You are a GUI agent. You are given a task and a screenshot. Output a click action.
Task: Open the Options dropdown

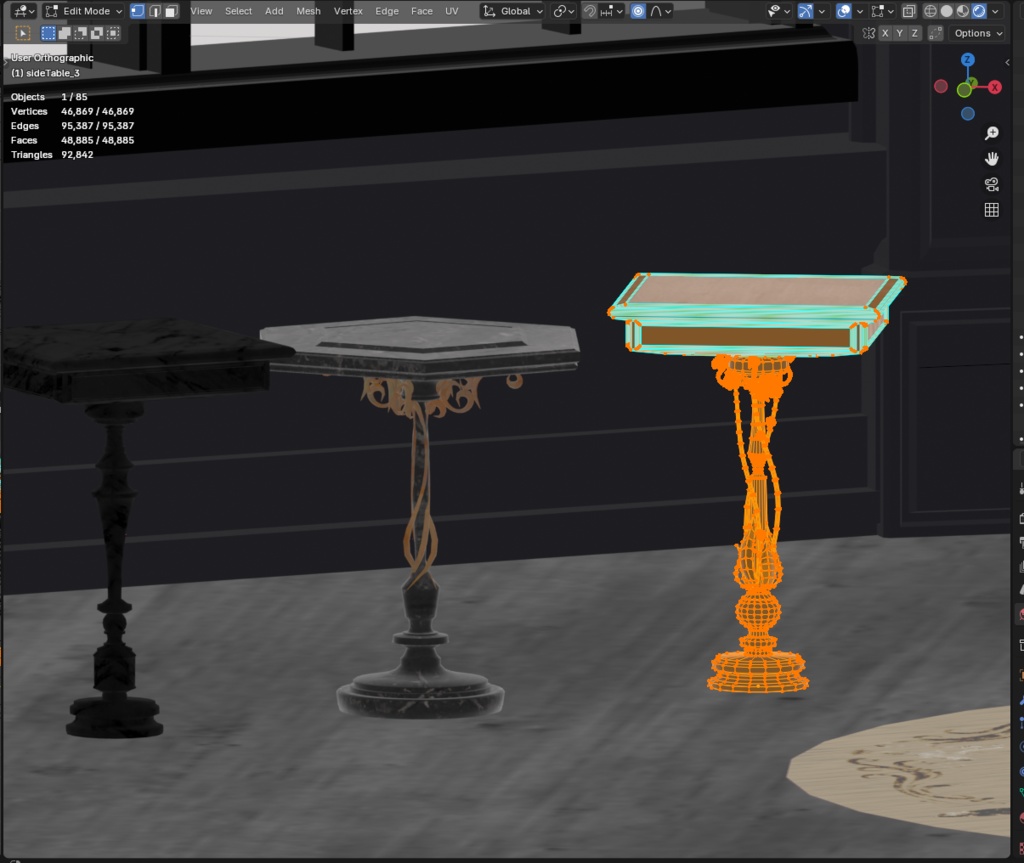coord(978,33)
